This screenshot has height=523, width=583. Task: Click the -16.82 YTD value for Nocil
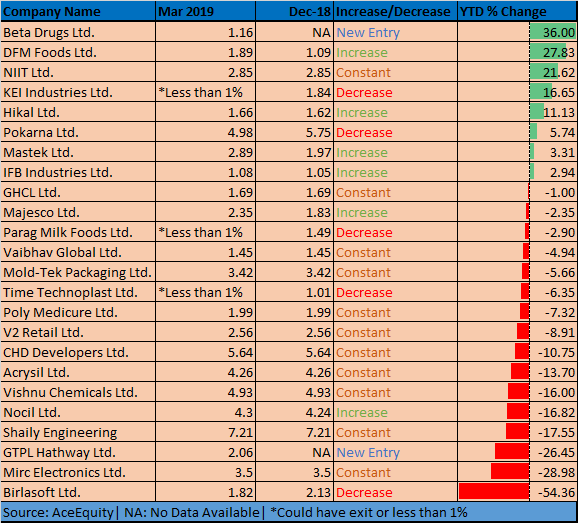(557, 413)
